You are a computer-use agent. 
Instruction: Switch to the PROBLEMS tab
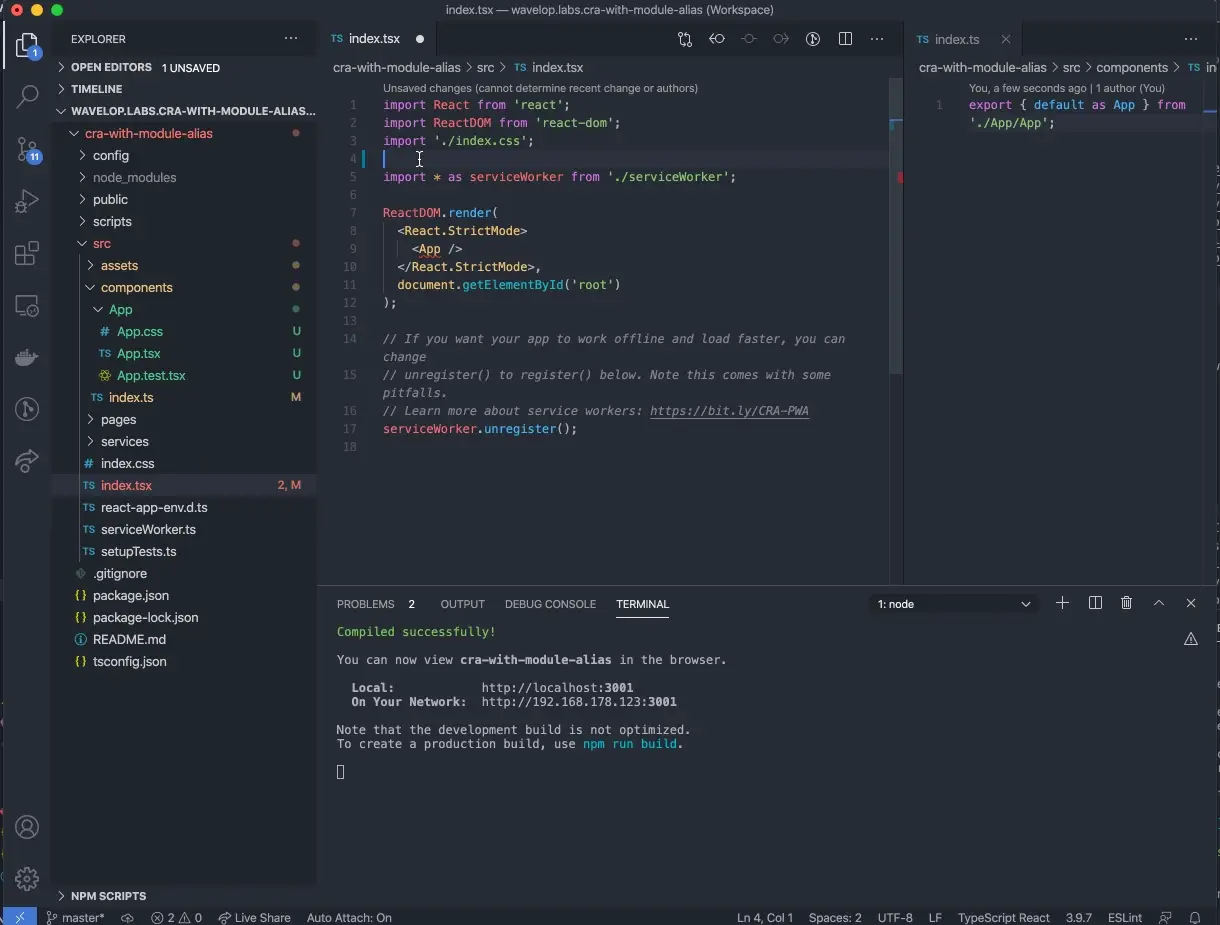pyautogui.click(x=366, y=604)
